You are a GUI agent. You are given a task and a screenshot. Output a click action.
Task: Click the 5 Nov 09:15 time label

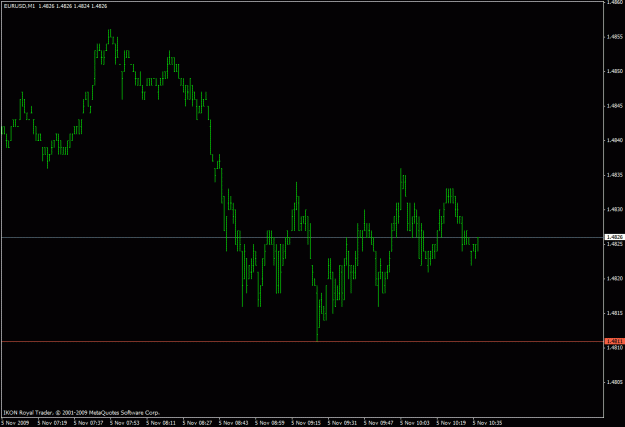point(306,423)
